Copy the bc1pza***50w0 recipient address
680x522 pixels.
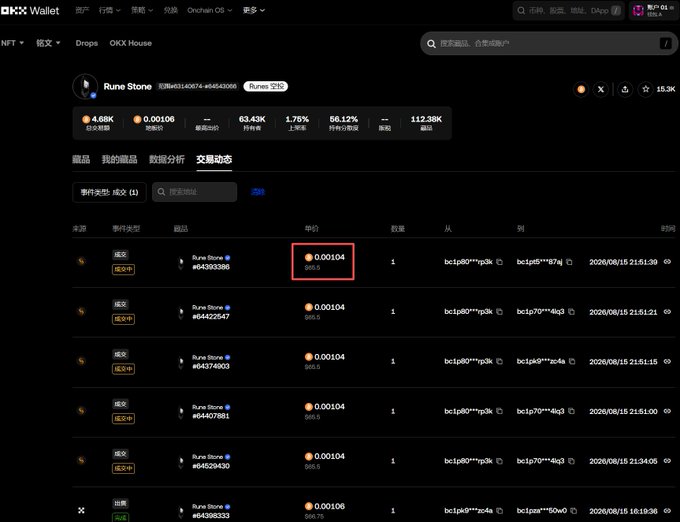(x=574, y=511)
